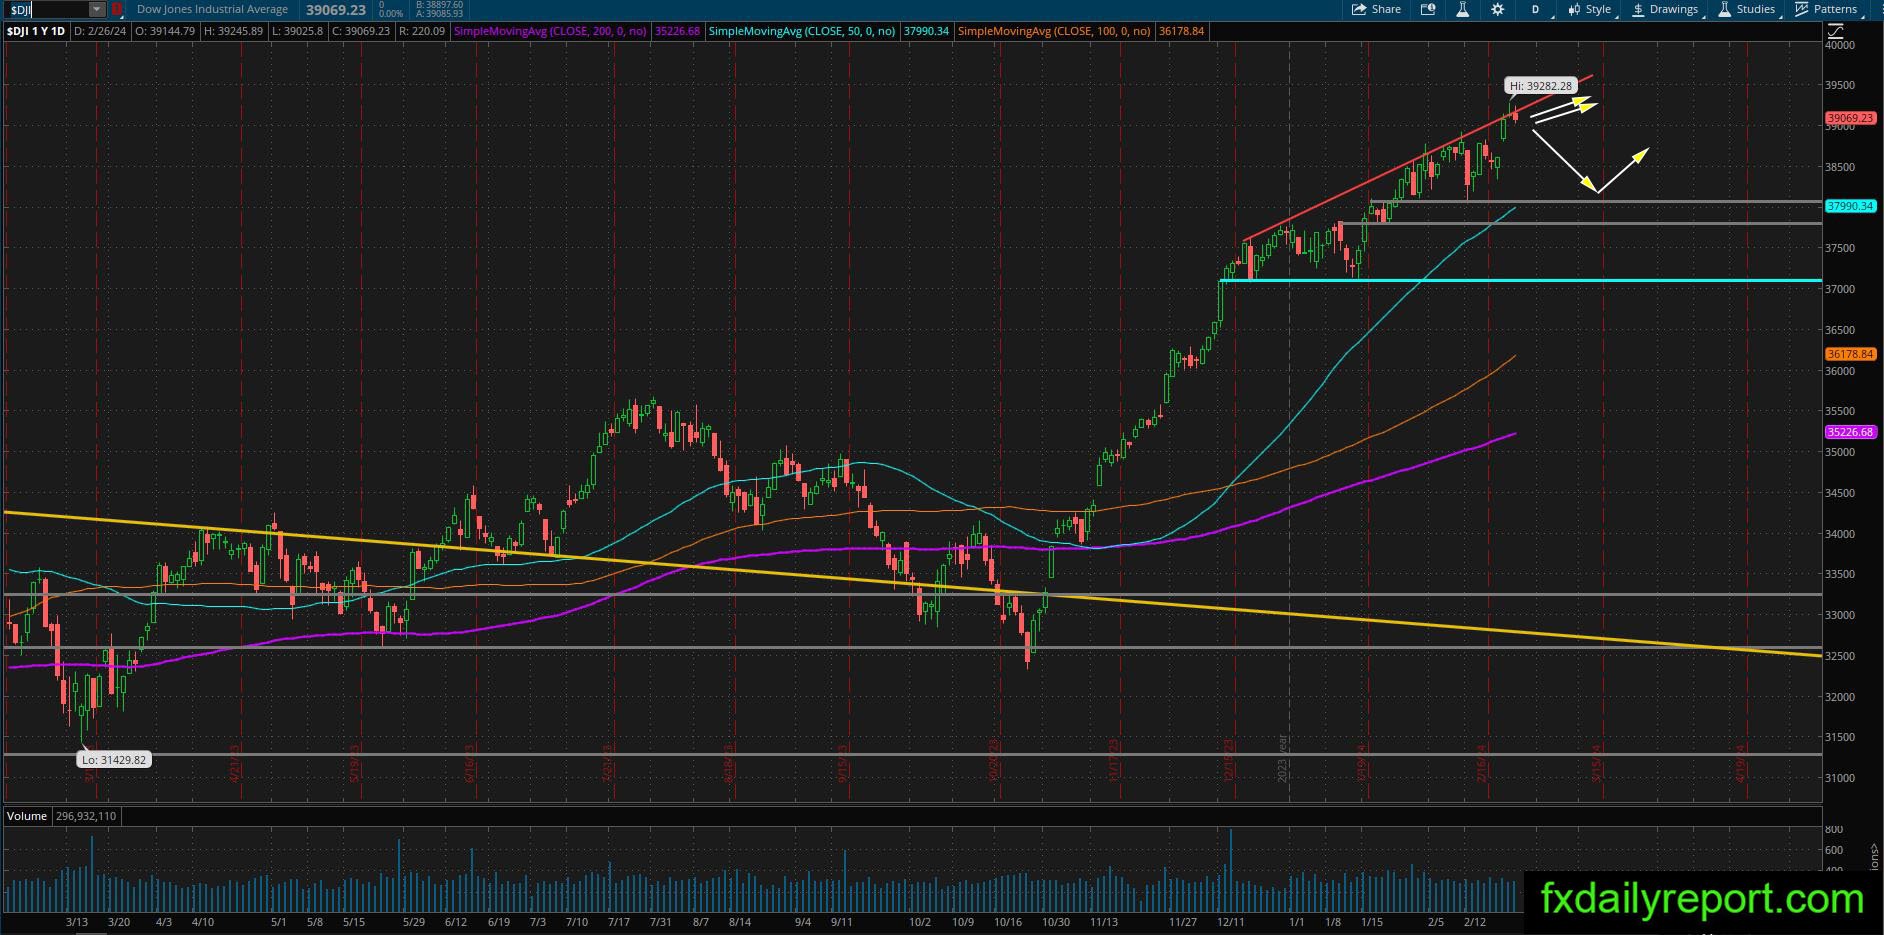Click the 2/12 date on time axis
This screenshot has width=1884, height=935.
[1475, 922]
